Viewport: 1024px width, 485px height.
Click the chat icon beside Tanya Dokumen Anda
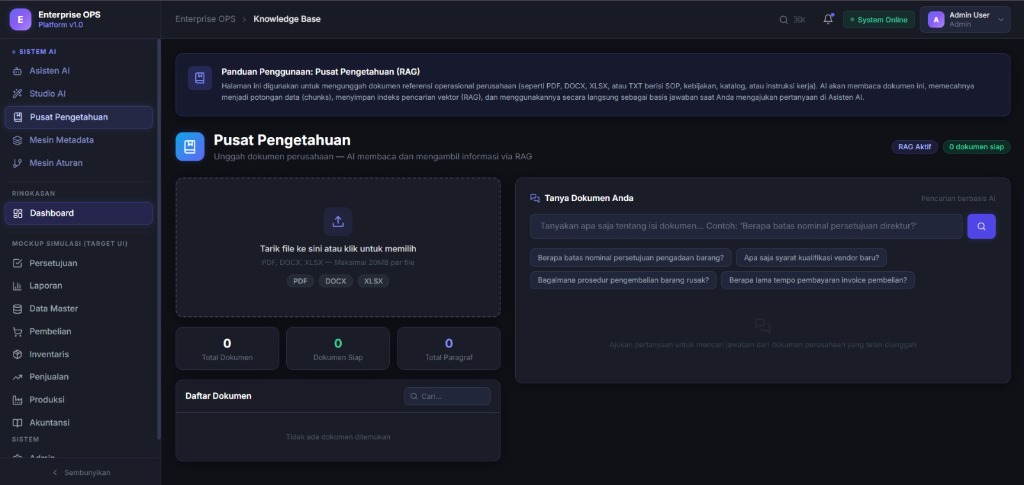(x=535, y=198)
